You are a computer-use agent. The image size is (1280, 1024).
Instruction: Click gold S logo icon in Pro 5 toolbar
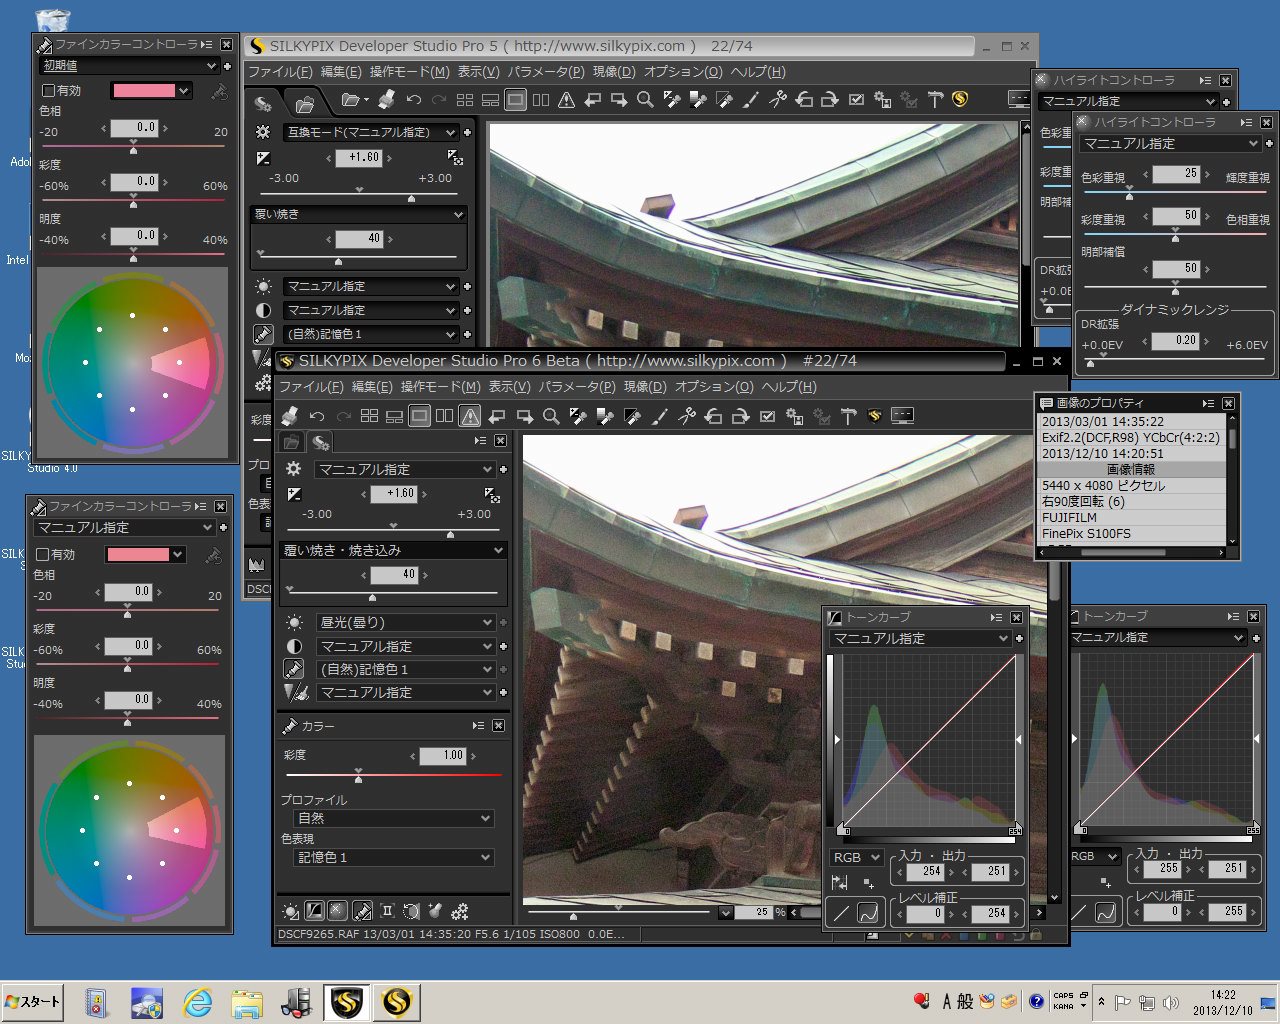coord(960,99)
